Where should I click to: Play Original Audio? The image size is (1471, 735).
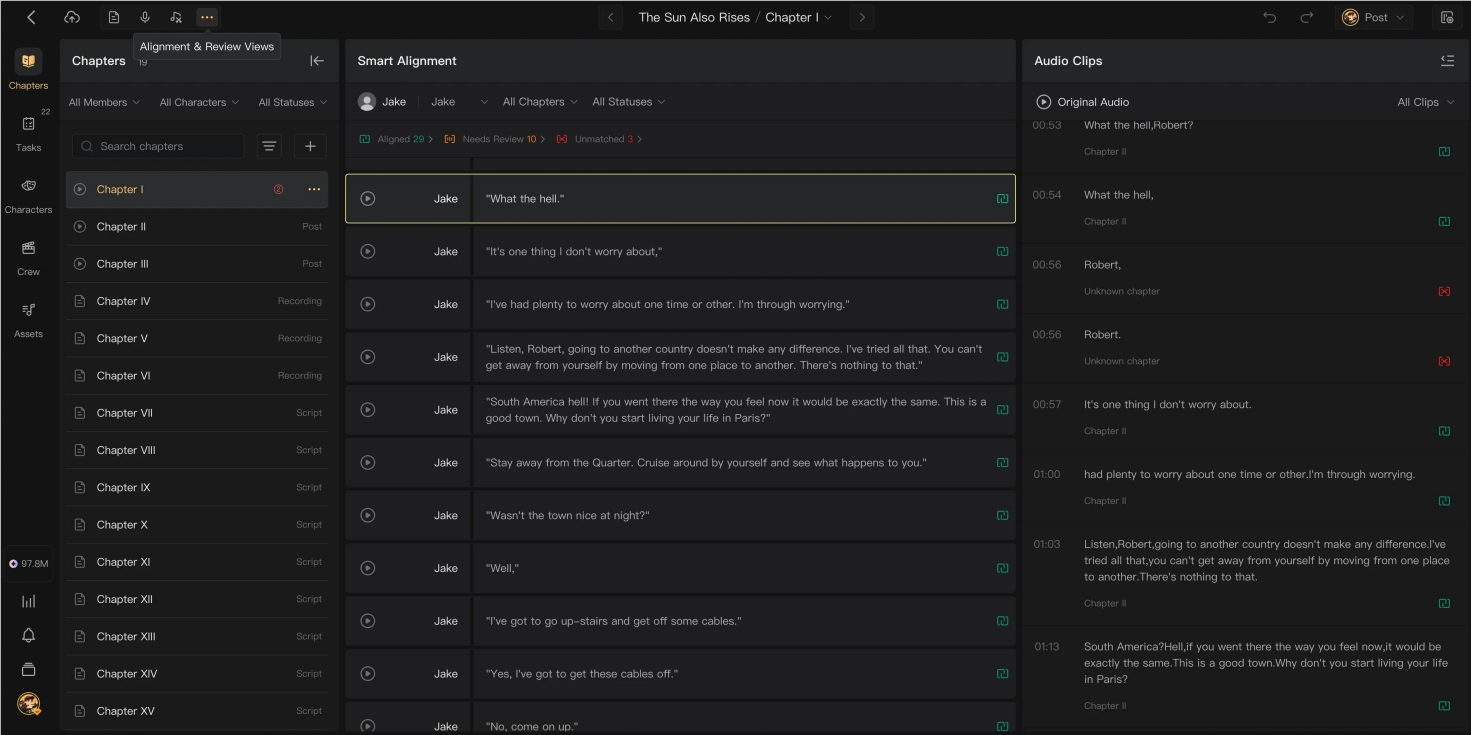(x=1044, y=102)
